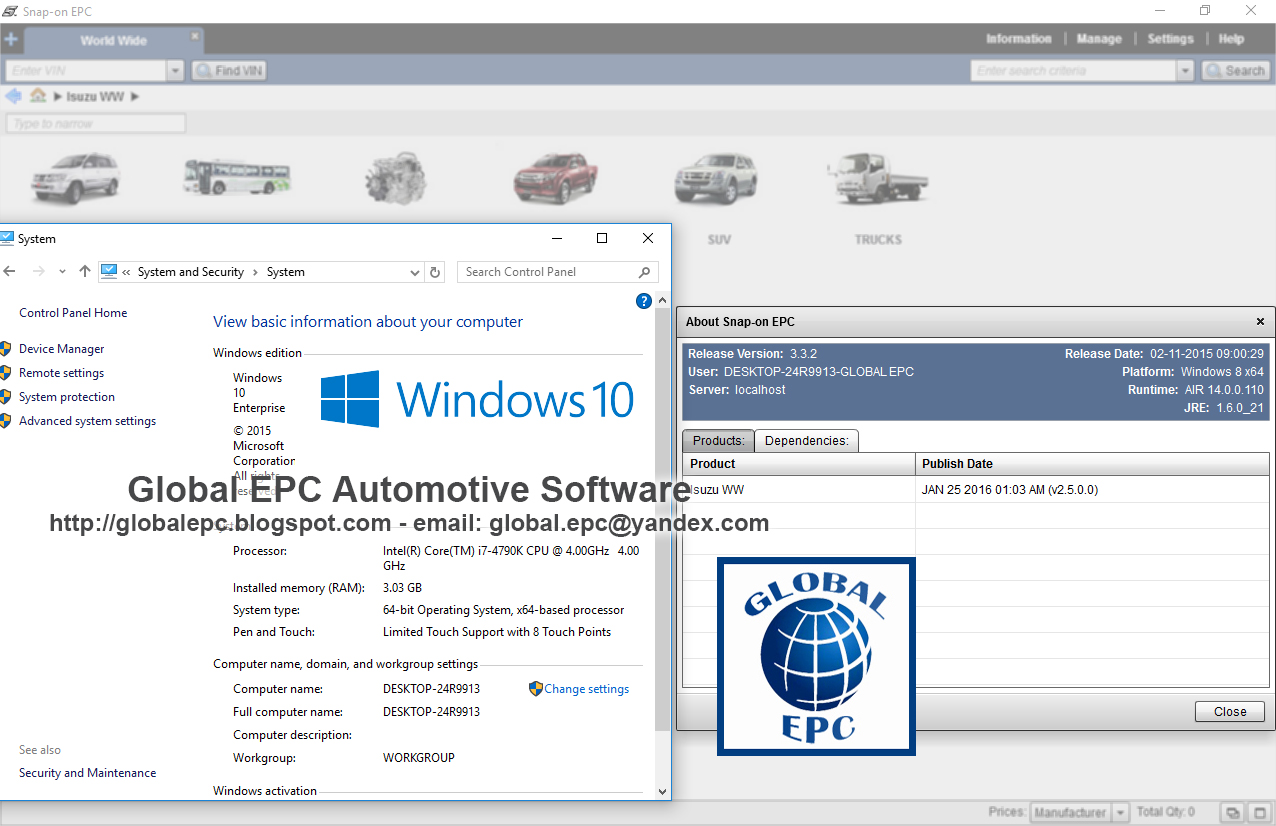Open the Prices Manufacturer dropdown
The image size is (1276, 826).
tap(1080, 812)
